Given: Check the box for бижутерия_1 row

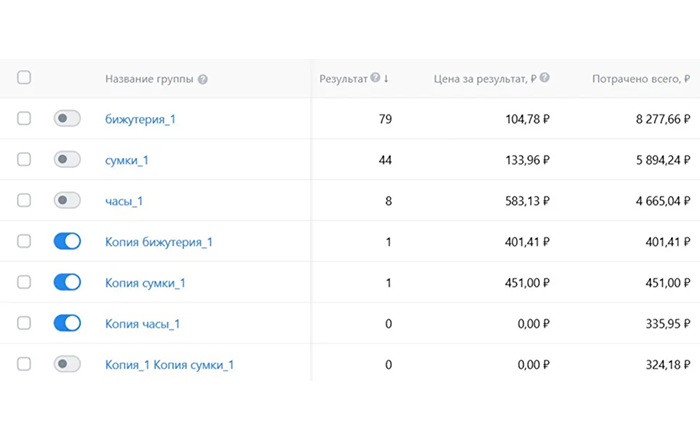Looking at the screenshot, I should (x=24, y=119).
